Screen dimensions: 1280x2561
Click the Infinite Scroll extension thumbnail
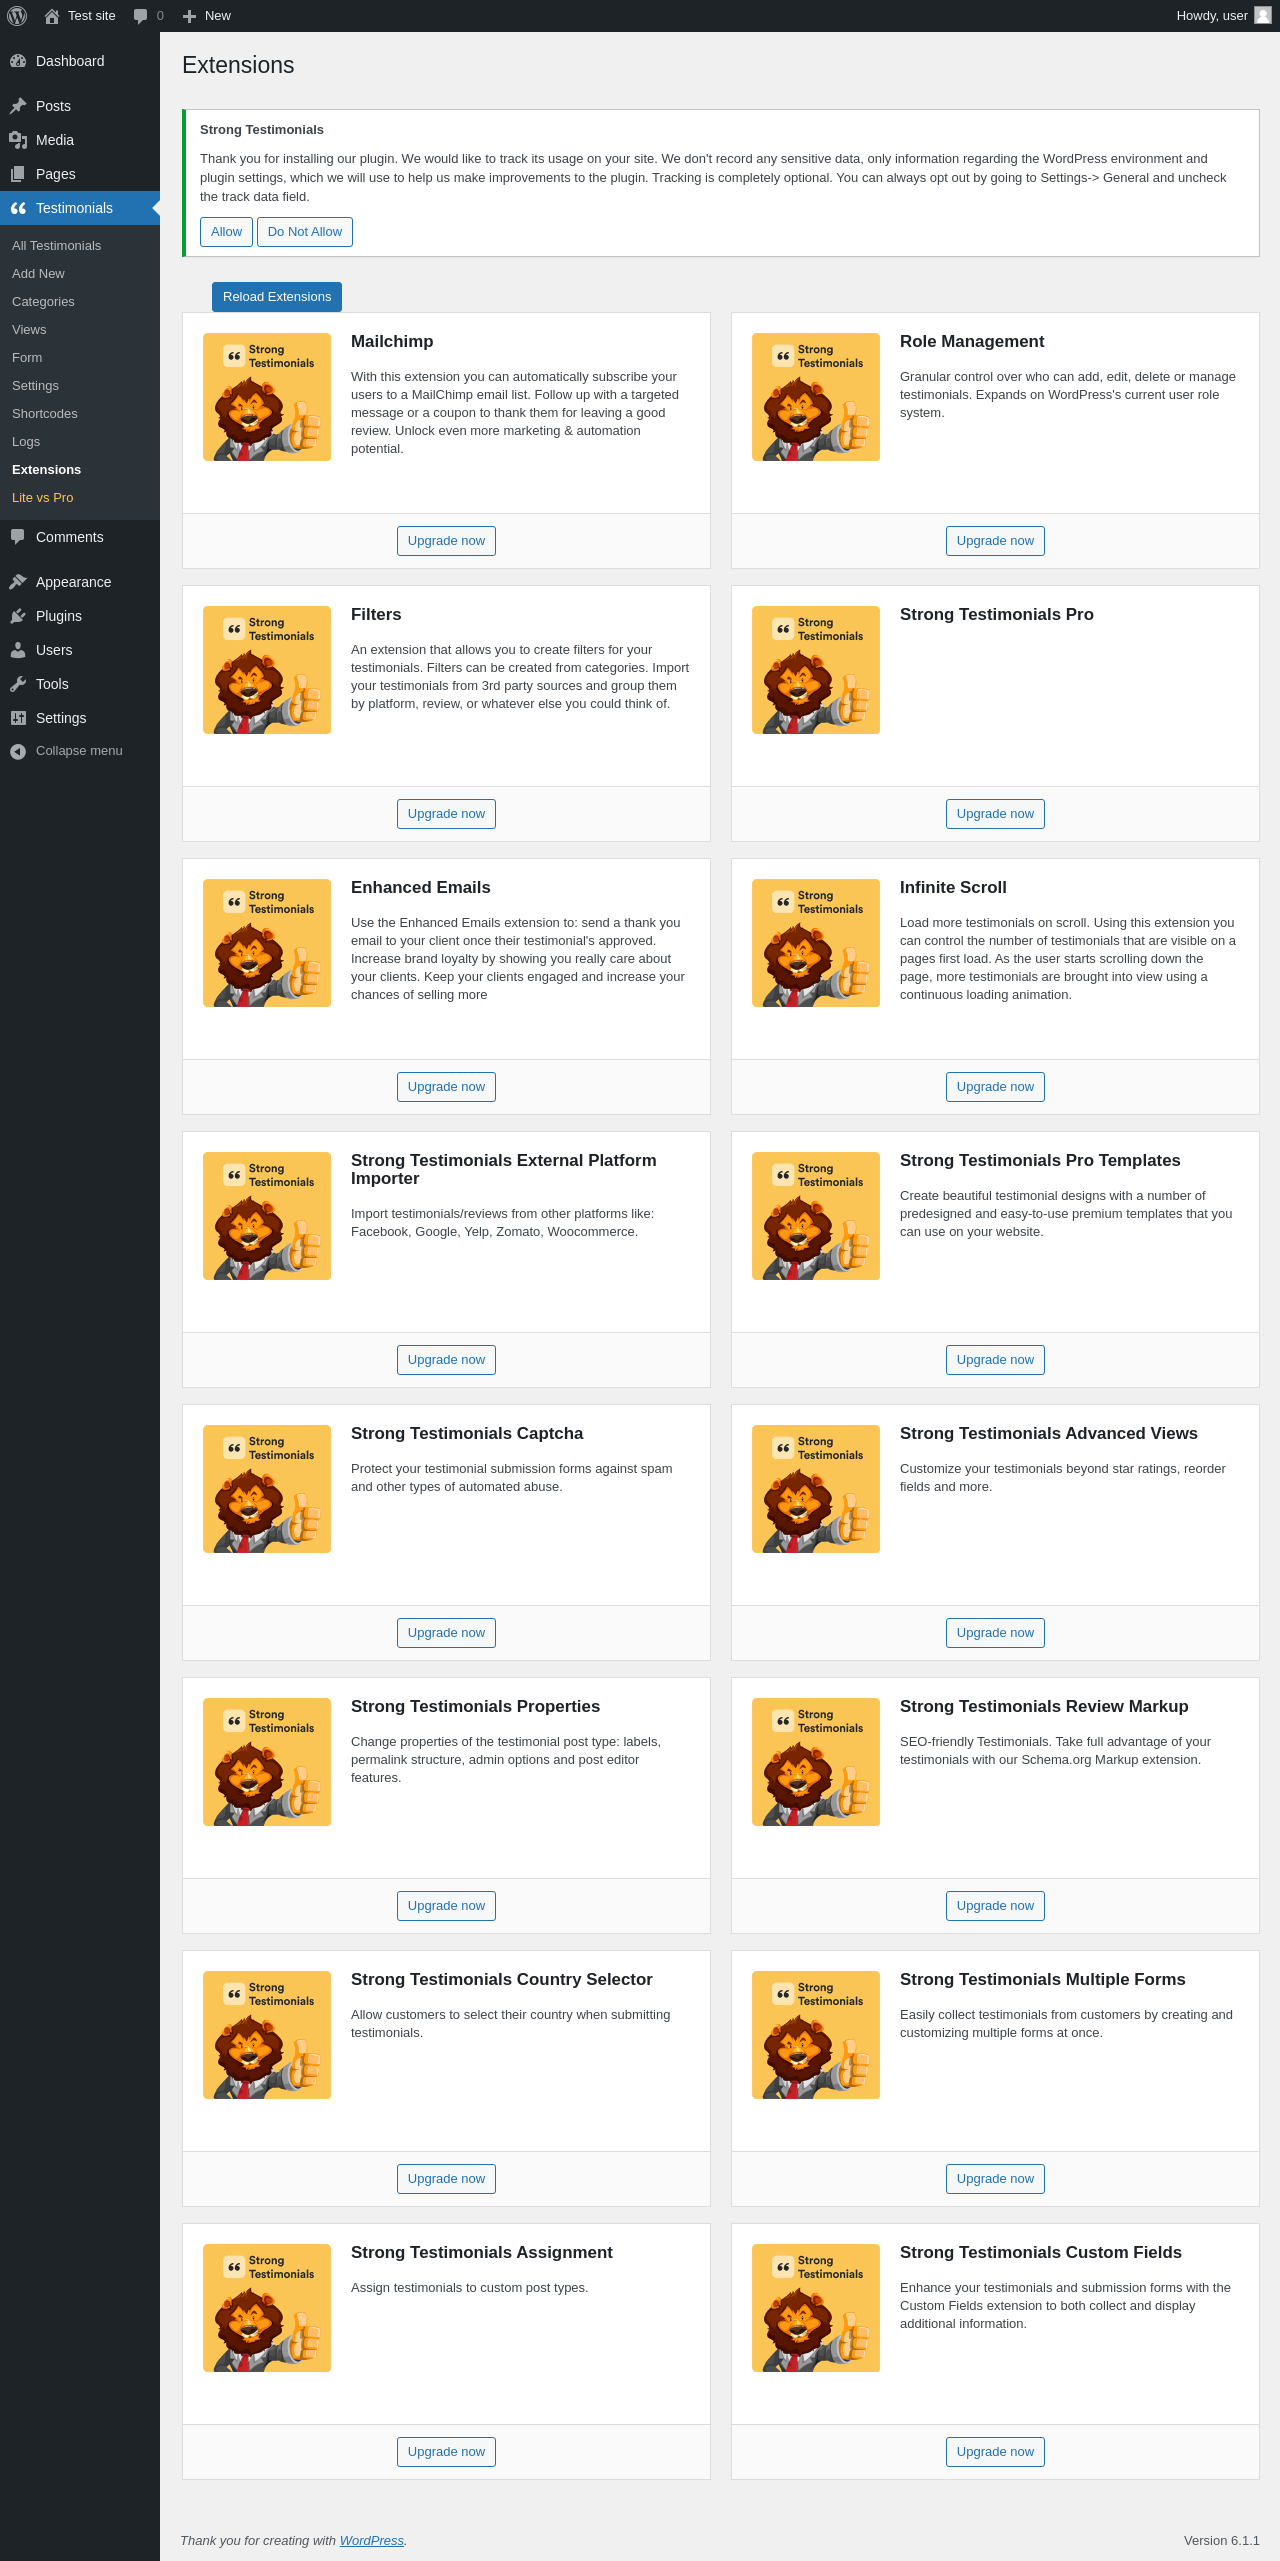click(816, 943)
